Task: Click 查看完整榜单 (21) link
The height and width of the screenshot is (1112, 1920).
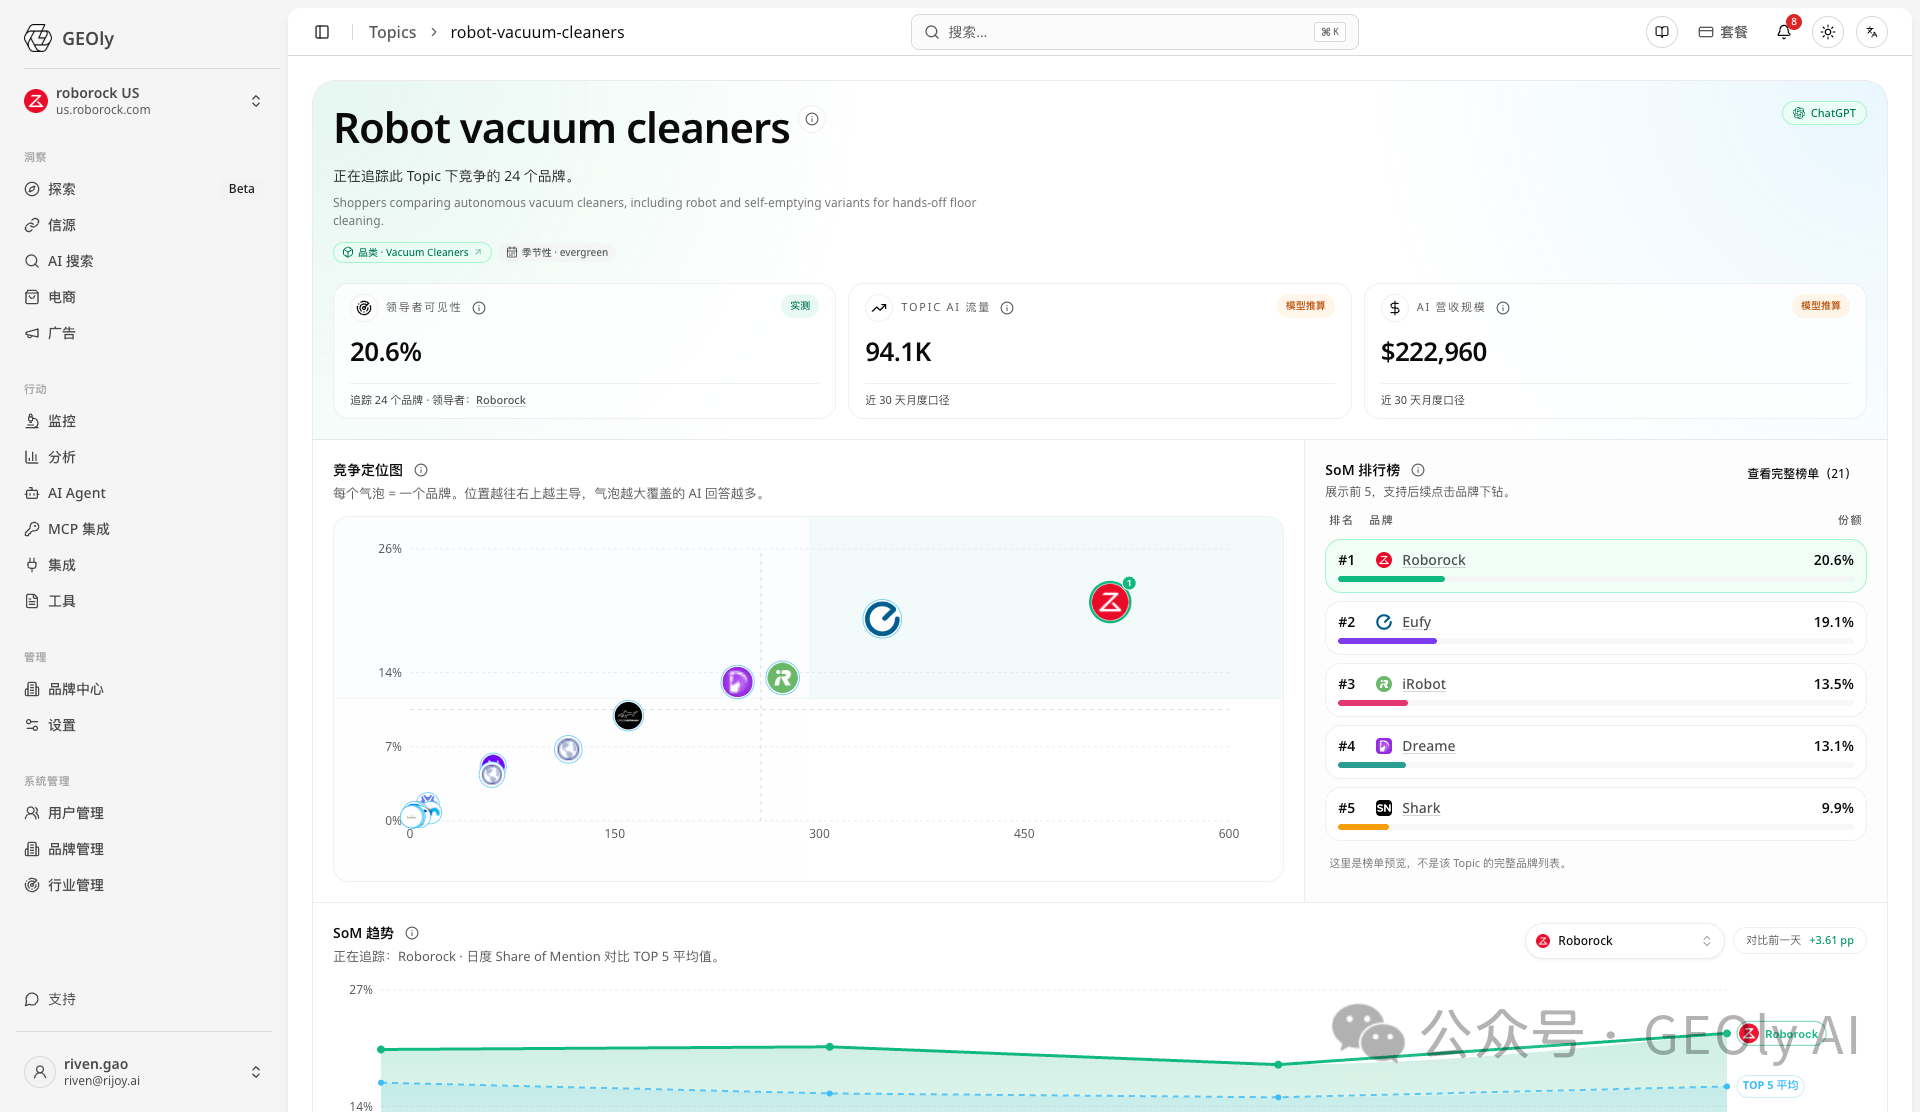Action: (1798, 474)
